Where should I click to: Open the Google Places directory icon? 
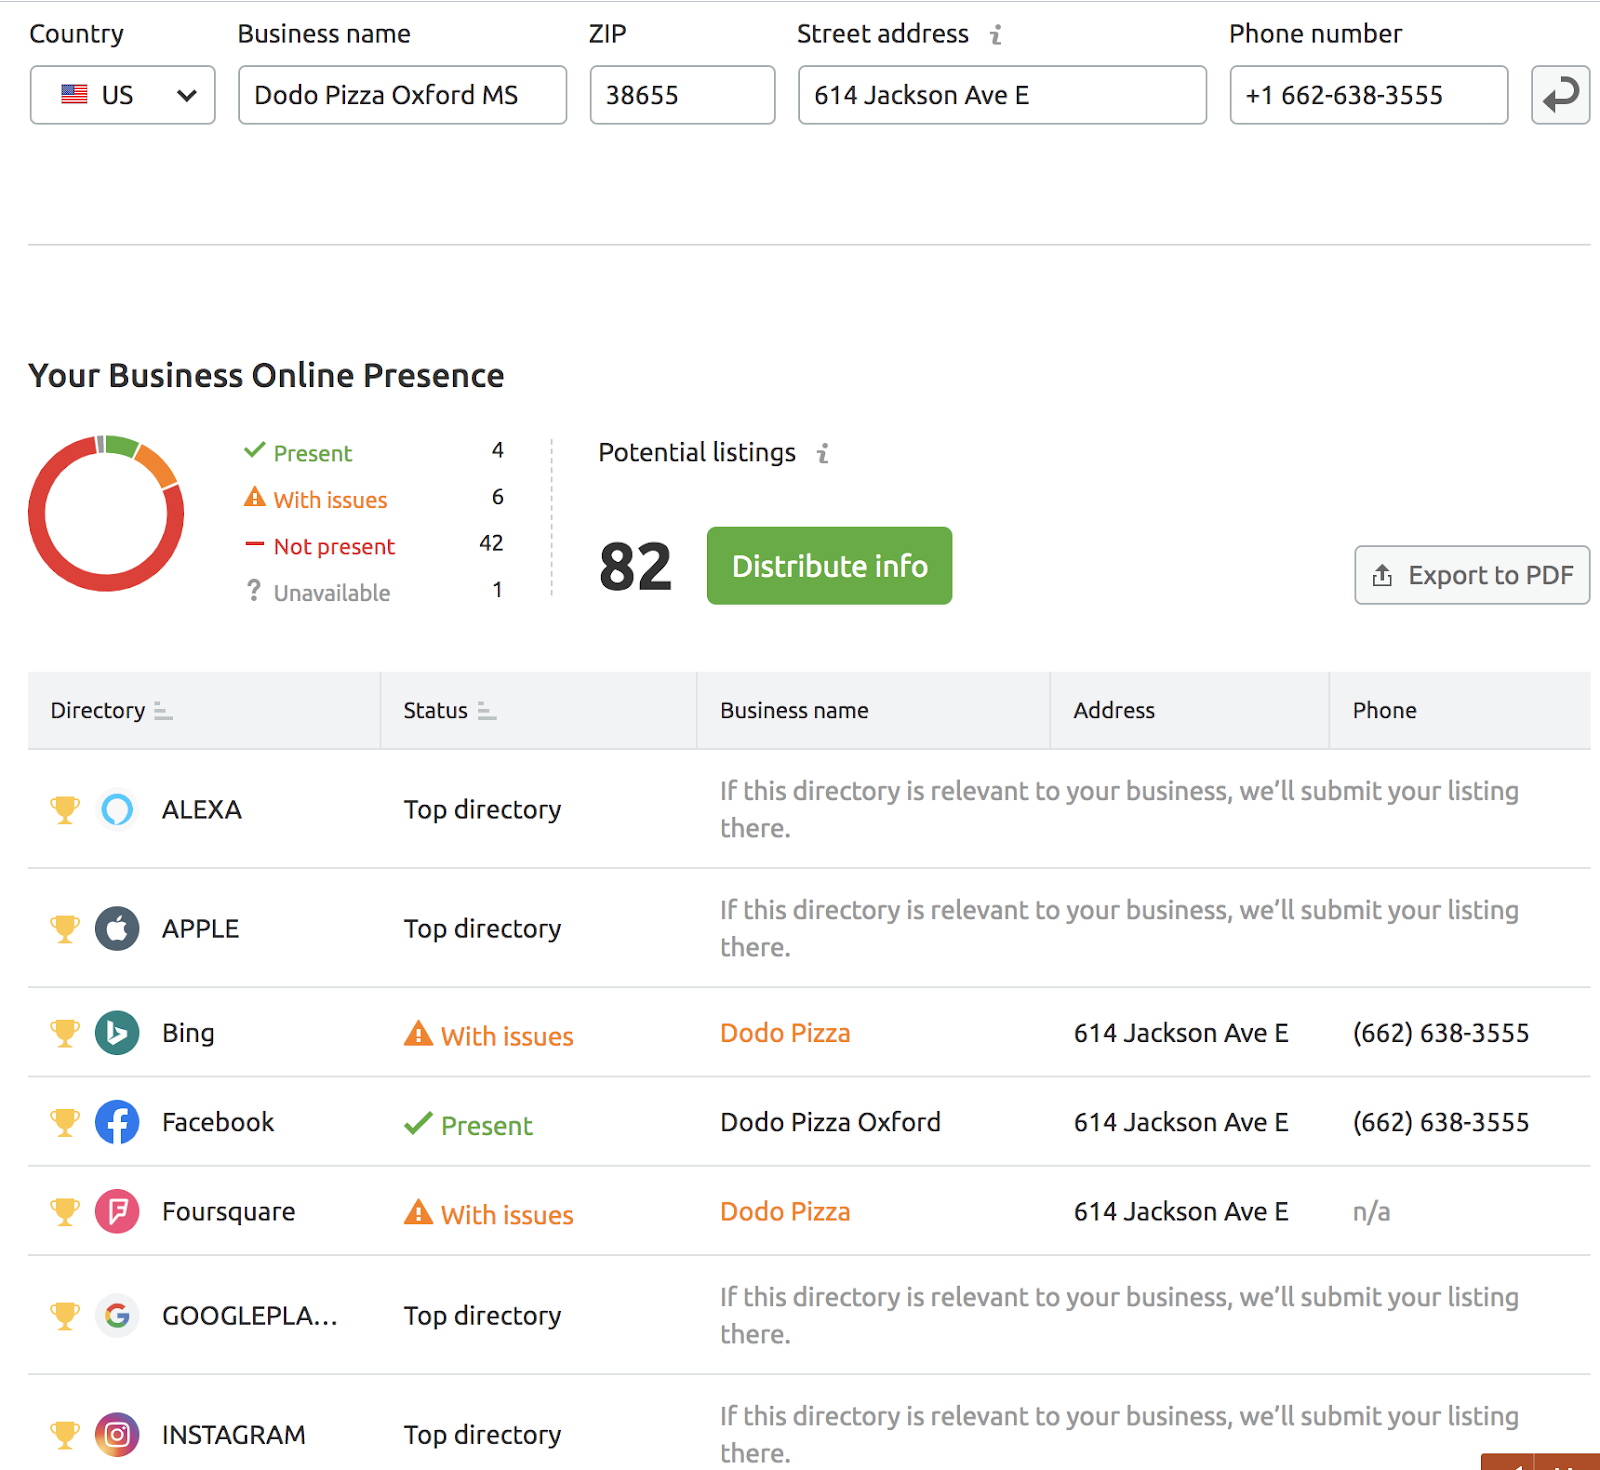point(117,1316)
